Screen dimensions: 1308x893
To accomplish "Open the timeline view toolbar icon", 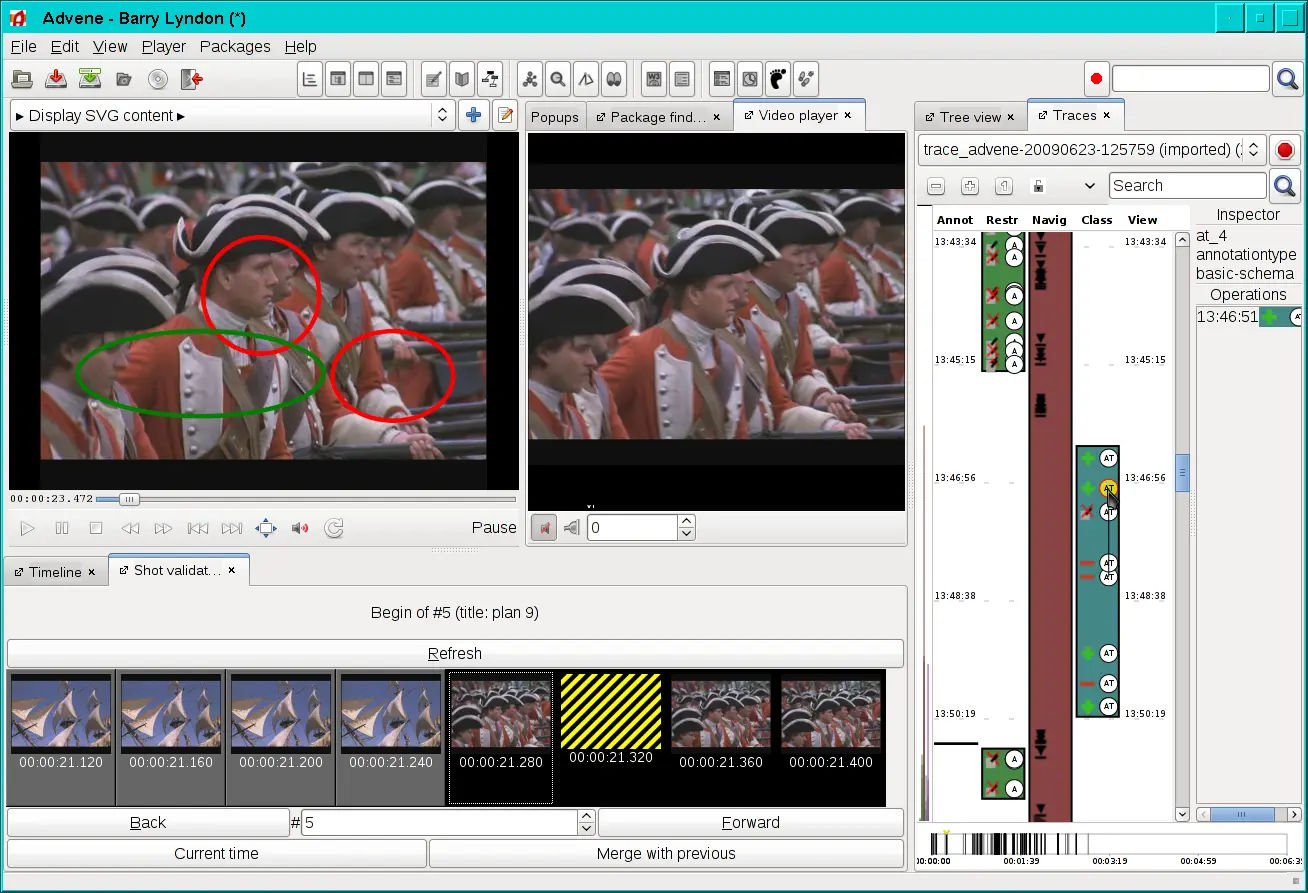I will click(311, 79).
